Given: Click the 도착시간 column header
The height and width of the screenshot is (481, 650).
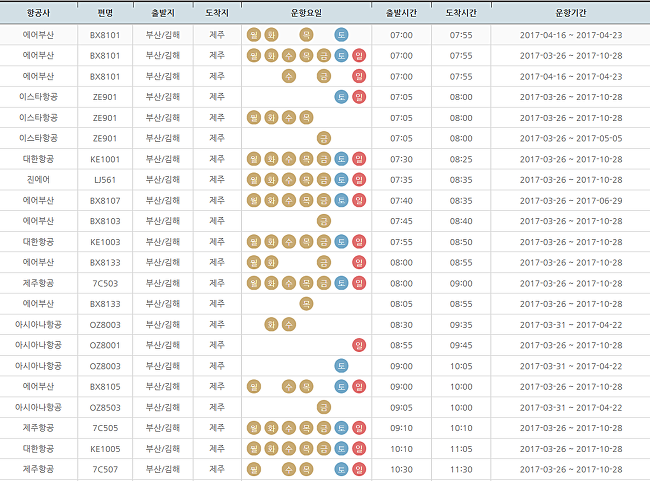Looking at the screenshot, I should pos(461,13).
